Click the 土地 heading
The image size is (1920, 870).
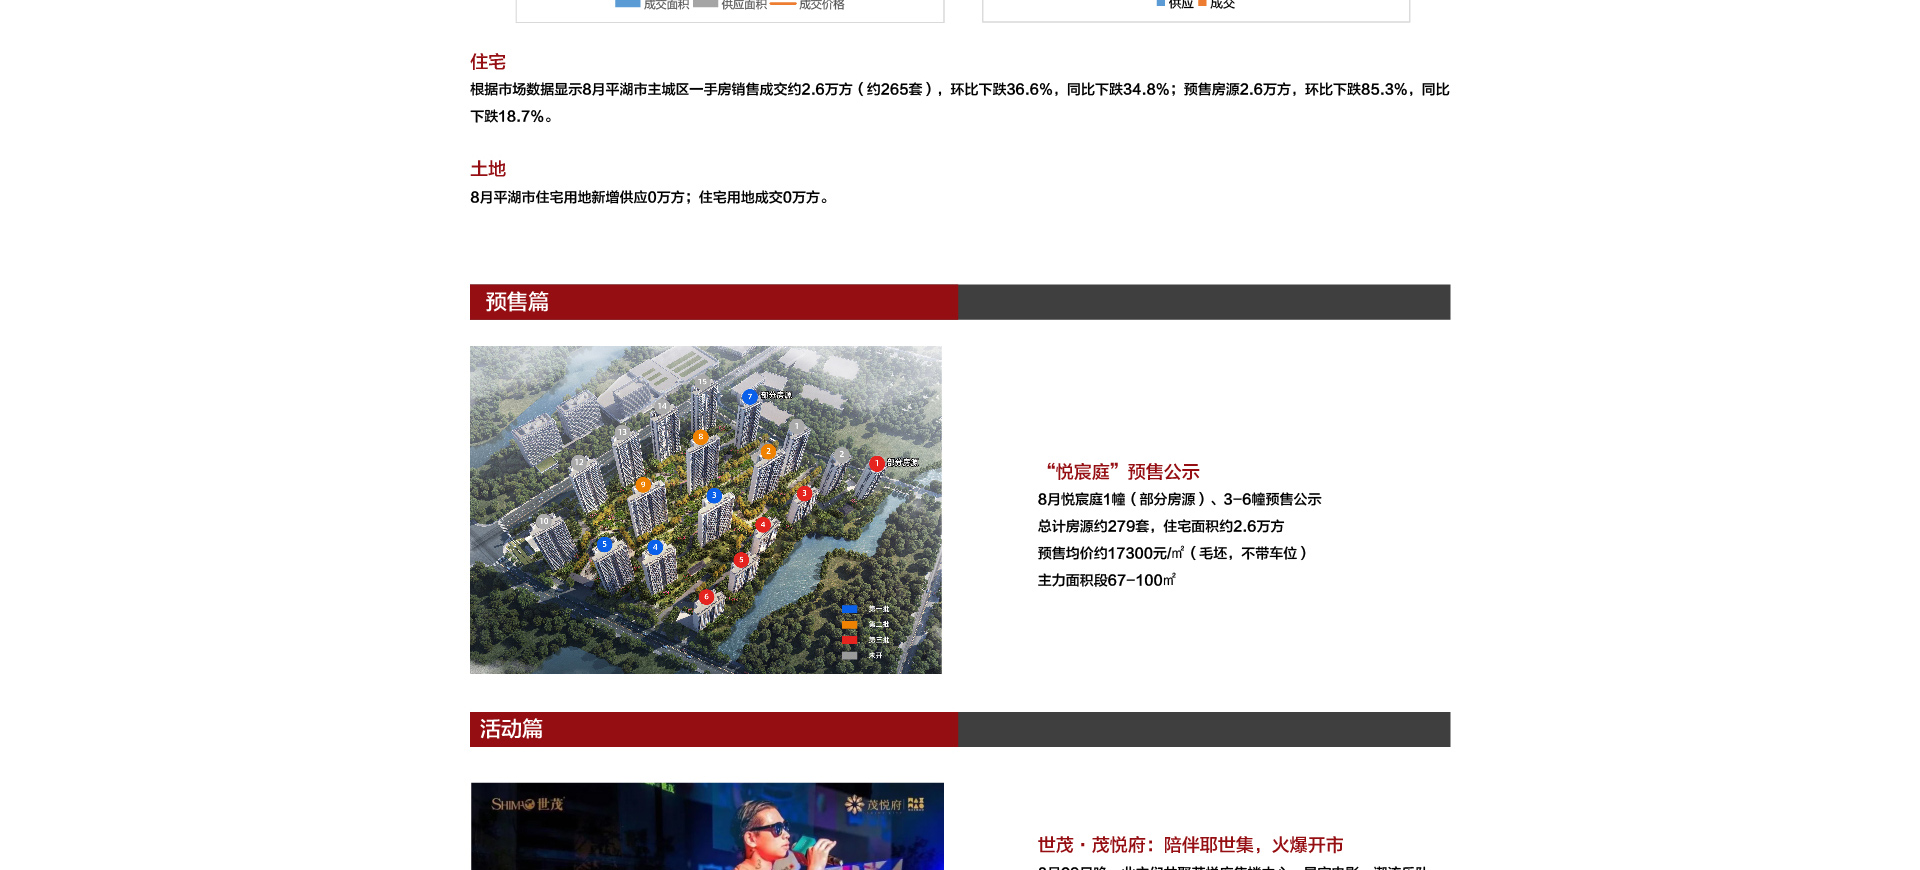[488, 169]
